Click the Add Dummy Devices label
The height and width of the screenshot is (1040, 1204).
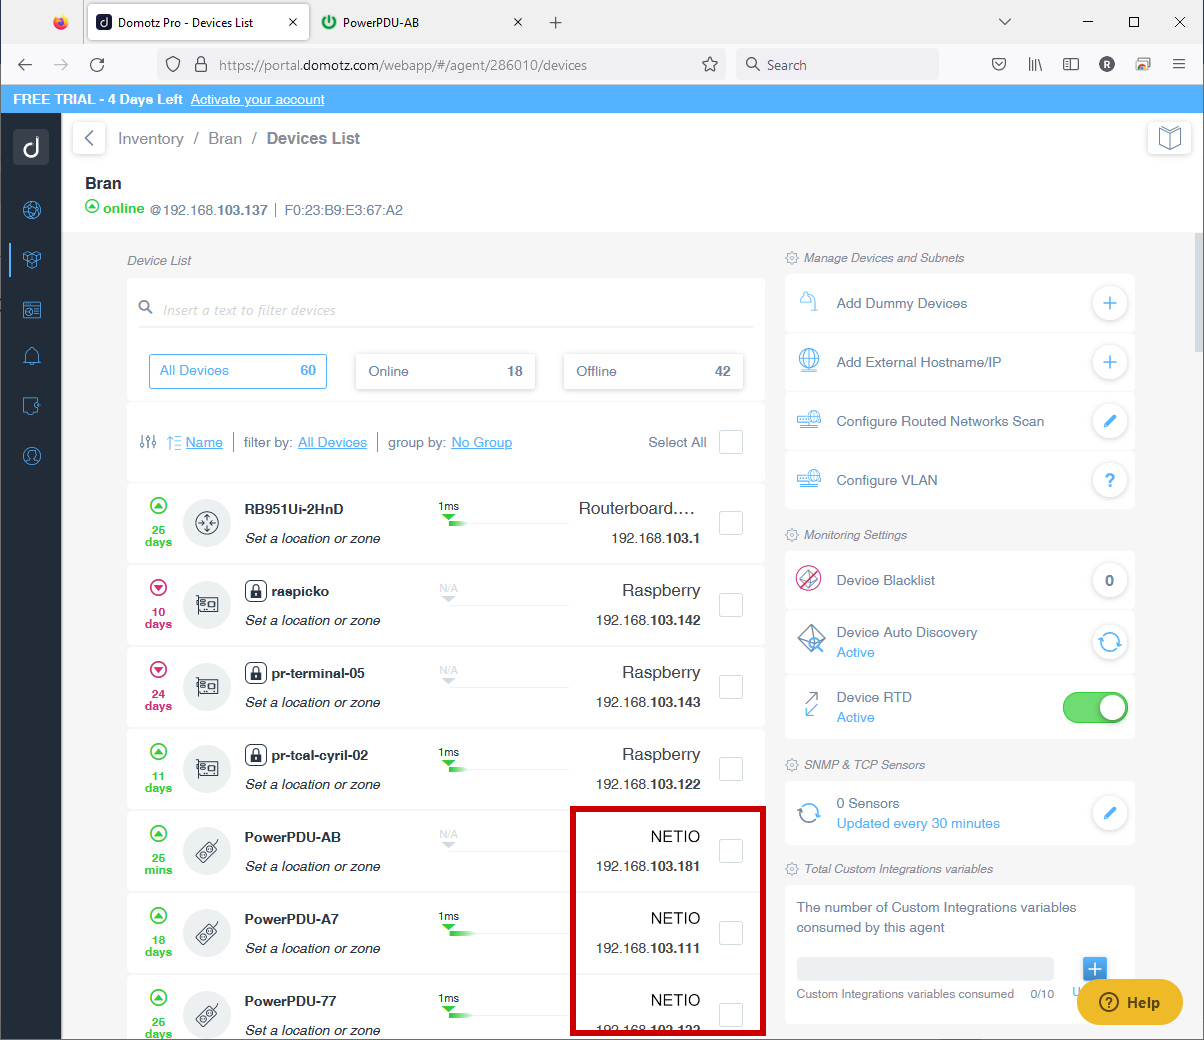(x=902, y=303)
